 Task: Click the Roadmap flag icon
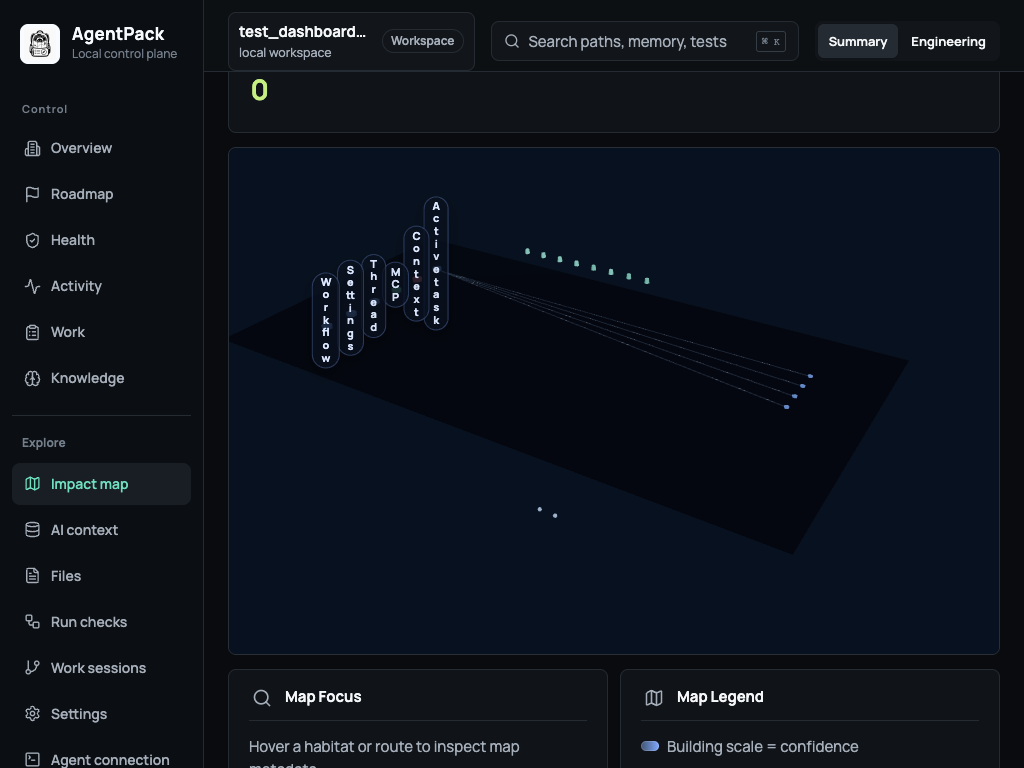(32, 195)
